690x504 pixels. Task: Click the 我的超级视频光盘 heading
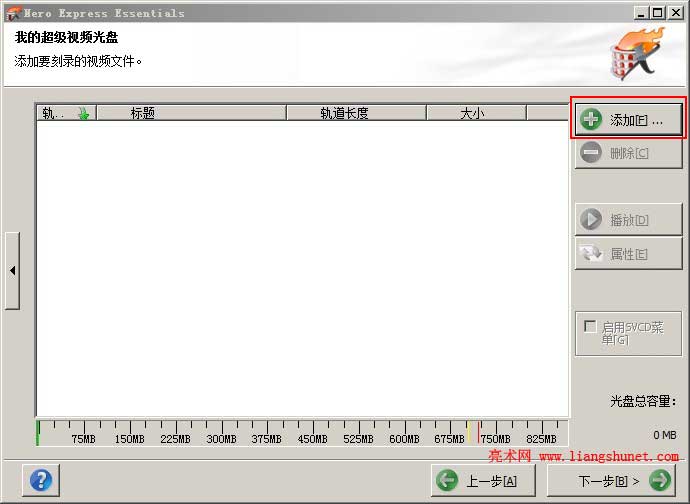click(x=66, y=37)
